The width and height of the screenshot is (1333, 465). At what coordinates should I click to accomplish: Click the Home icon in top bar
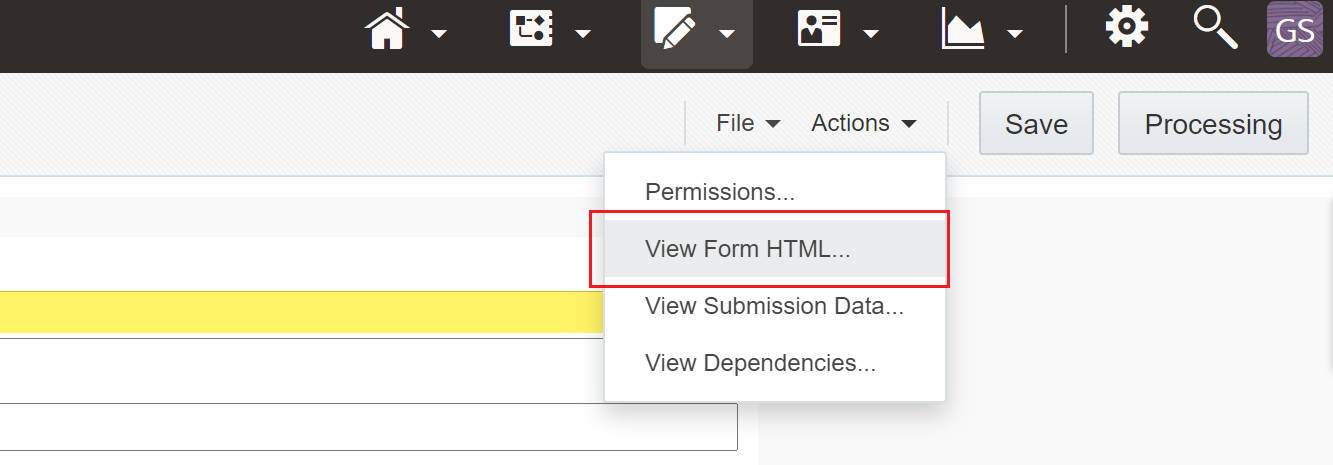tap(390, 28)
